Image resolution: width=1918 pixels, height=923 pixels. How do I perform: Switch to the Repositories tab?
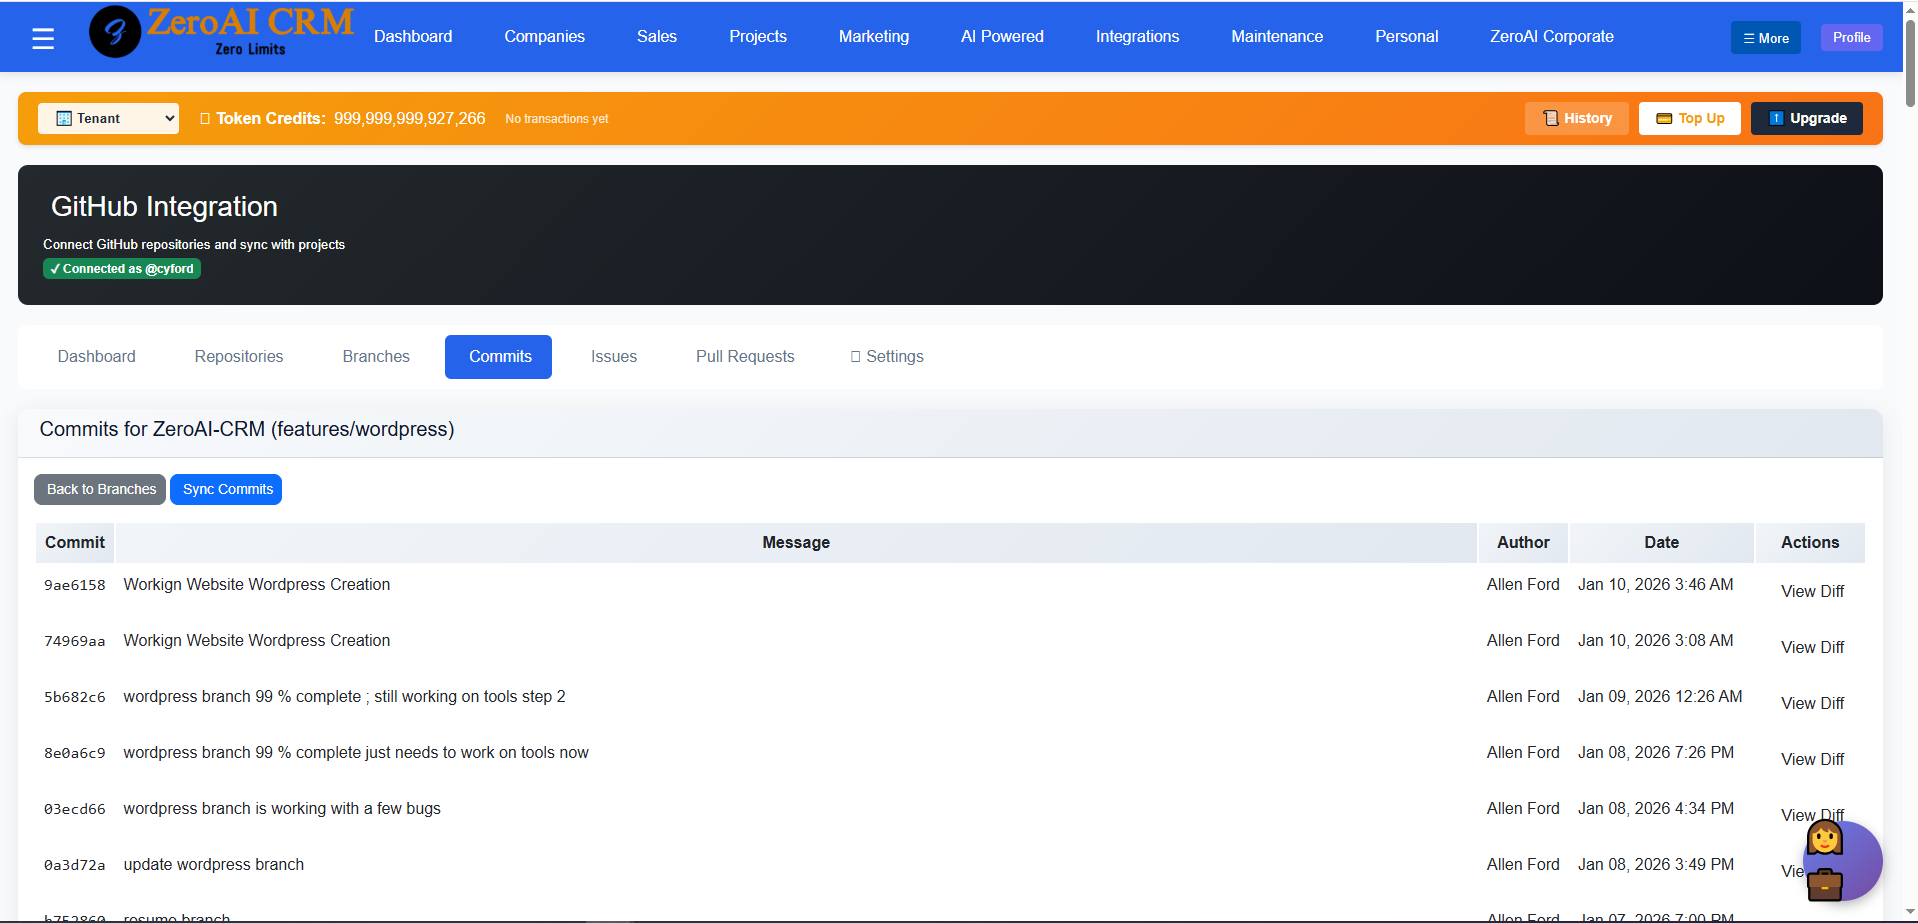pos(239,357)
